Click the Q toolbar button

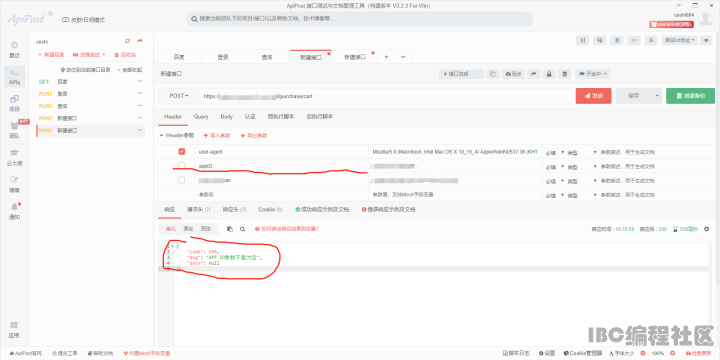[599, 40]
